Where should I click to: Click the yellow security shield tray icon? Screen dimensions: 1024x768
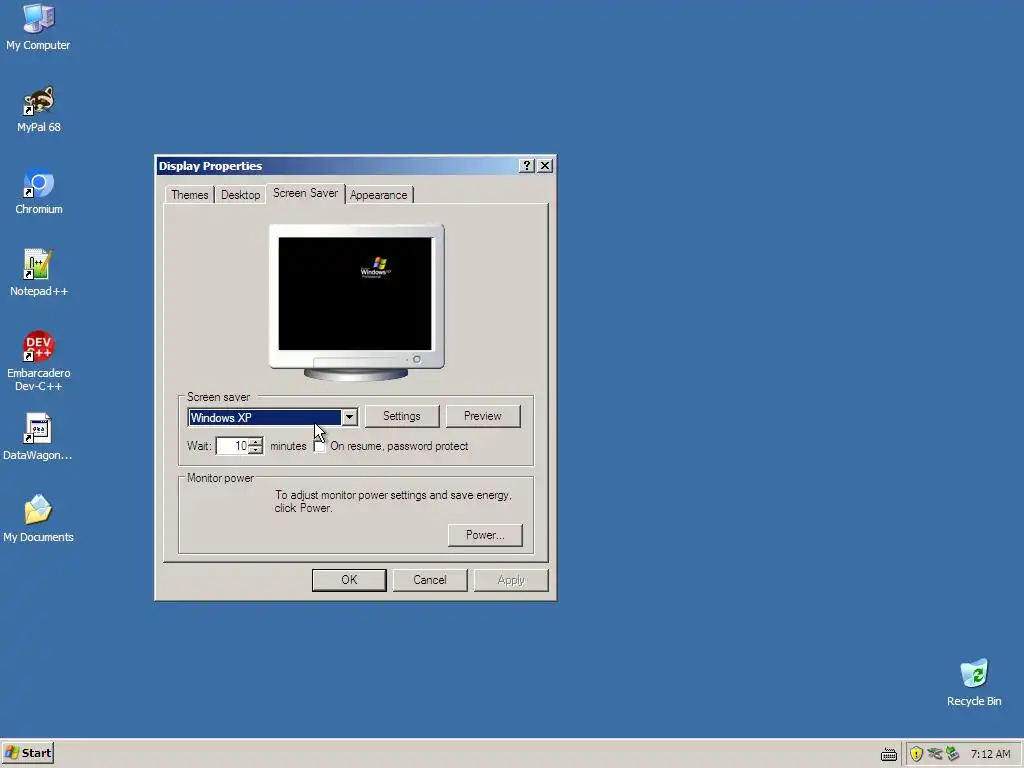pos(916,754)
